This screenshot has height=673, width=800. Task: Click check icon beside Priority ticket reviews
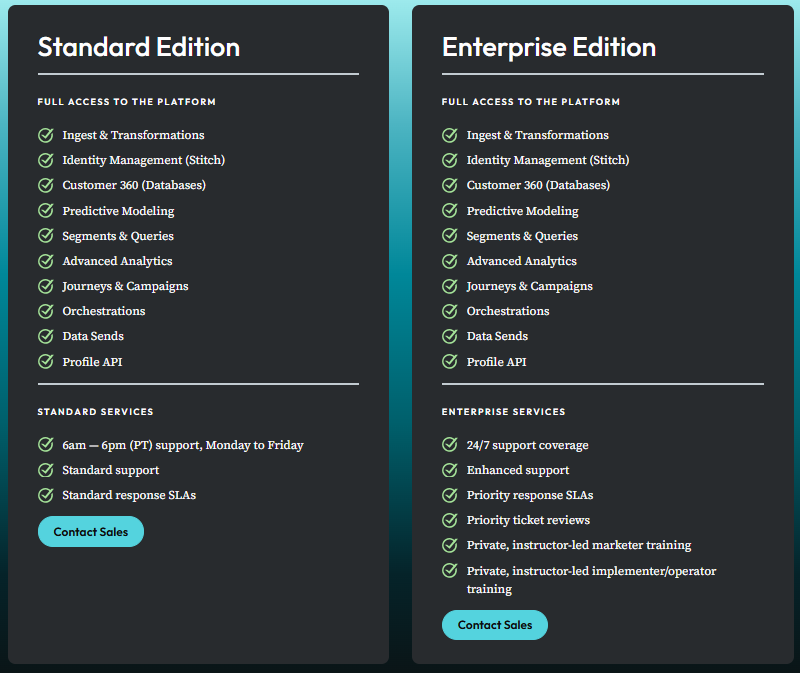click(450, 520)
